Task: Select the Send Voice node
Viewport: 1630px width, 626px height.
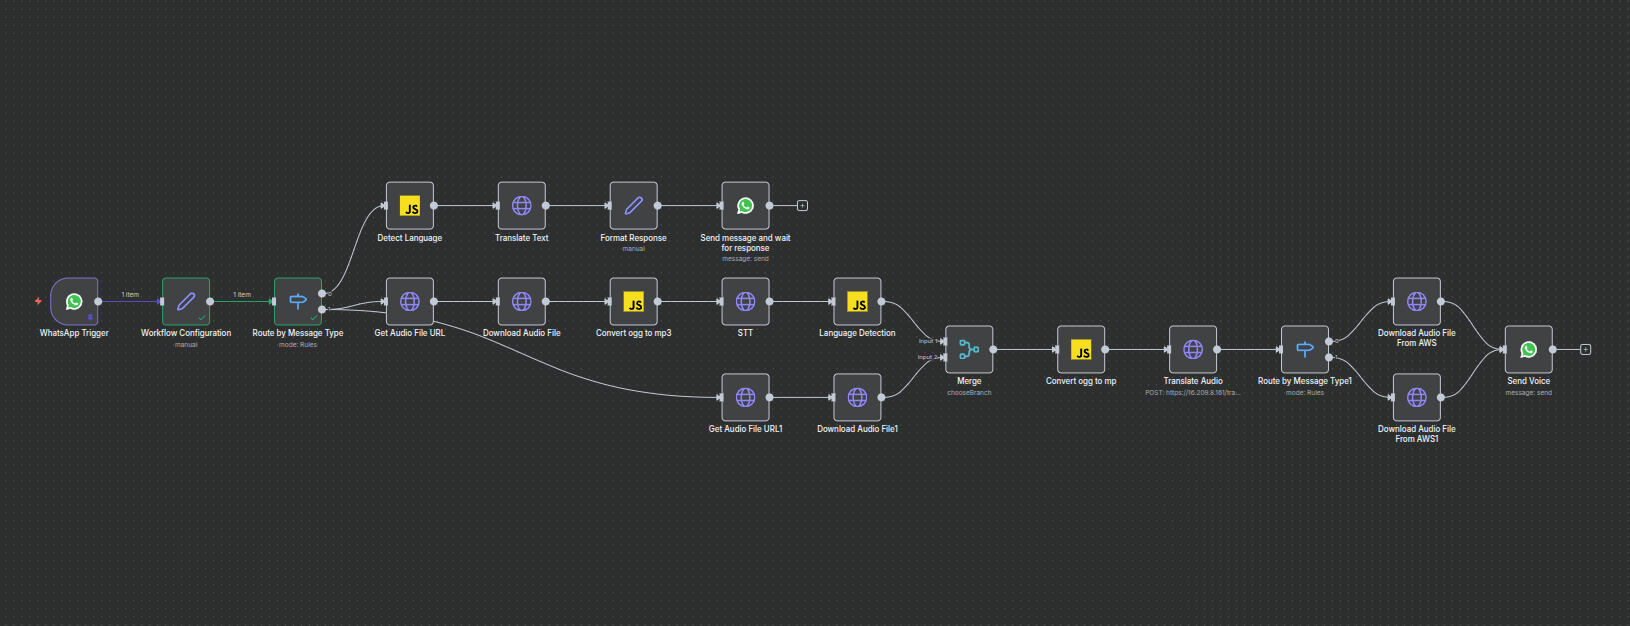Action: coord(1529,349)
